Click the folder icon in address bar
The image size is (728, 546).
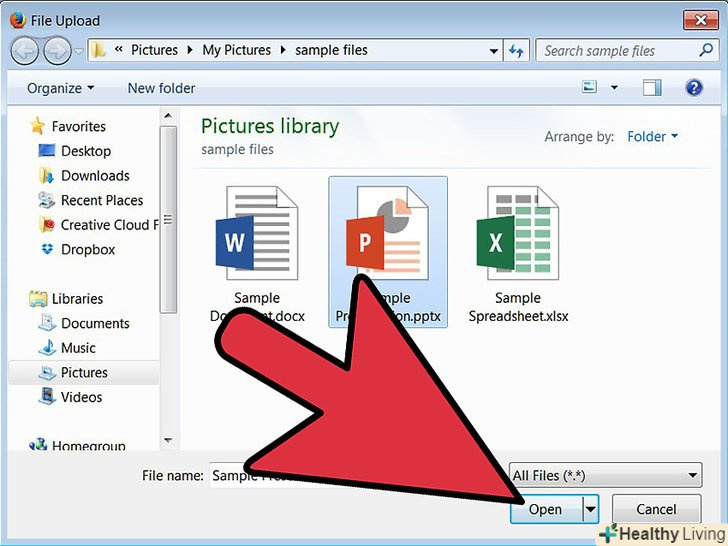point(98,50)
